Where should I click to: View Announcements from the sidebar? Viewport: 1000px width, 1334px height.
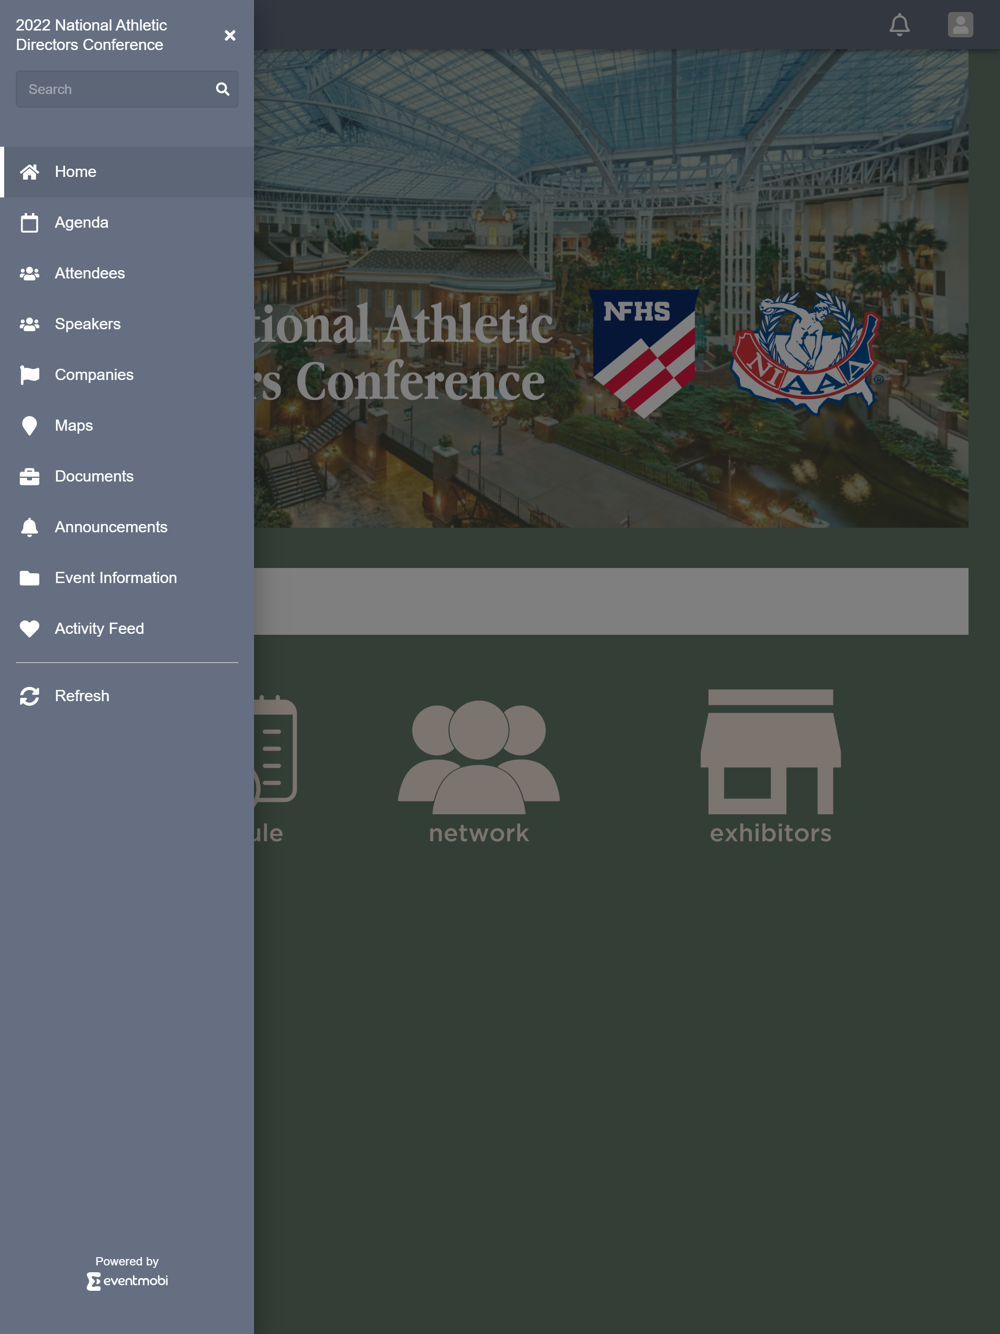[x=127, y=527]
